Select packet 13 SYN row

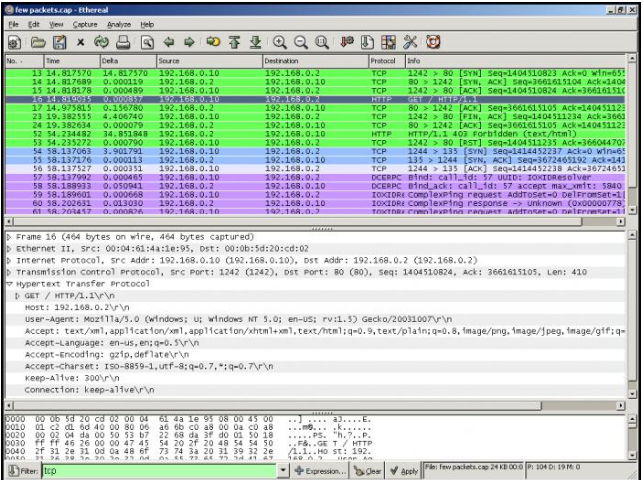click(x=315, y=73)
